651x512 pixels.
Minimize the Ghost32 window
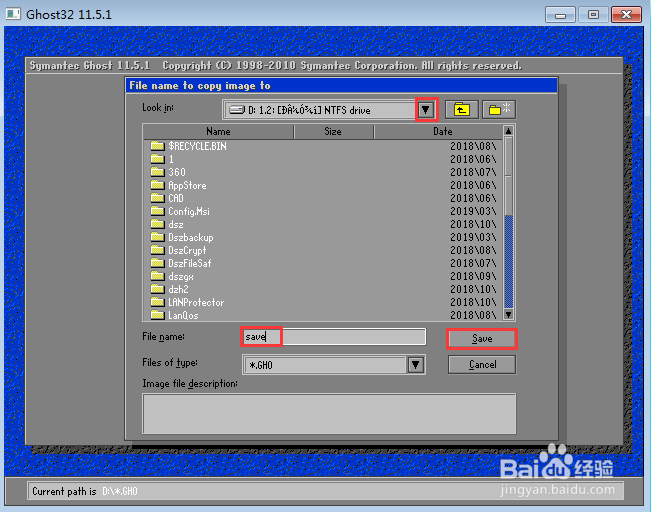tap(560, 15)
